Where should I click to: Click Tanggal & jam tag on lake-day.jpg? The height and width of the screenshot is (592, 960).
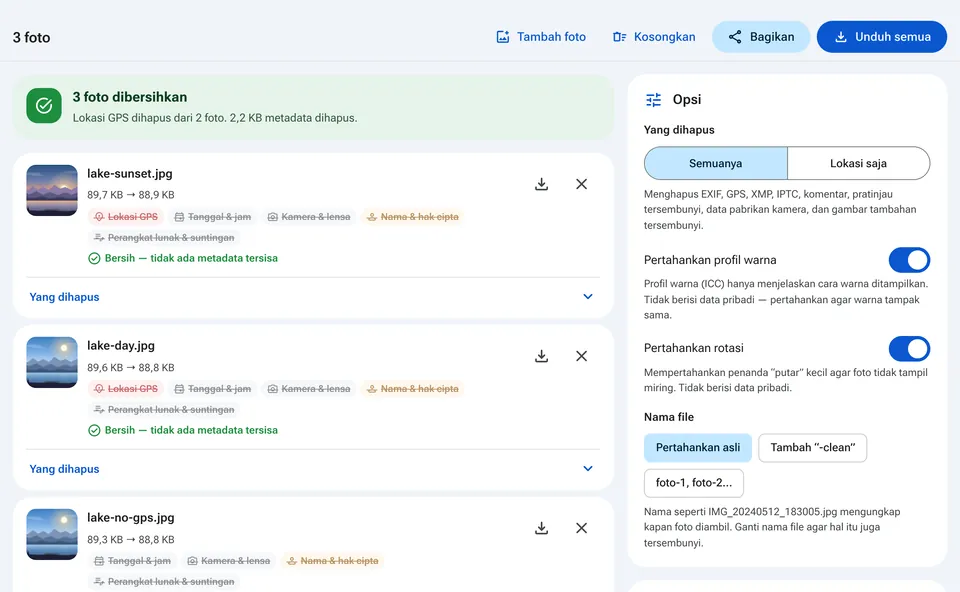pyautogui.click(x=213, y=389)
